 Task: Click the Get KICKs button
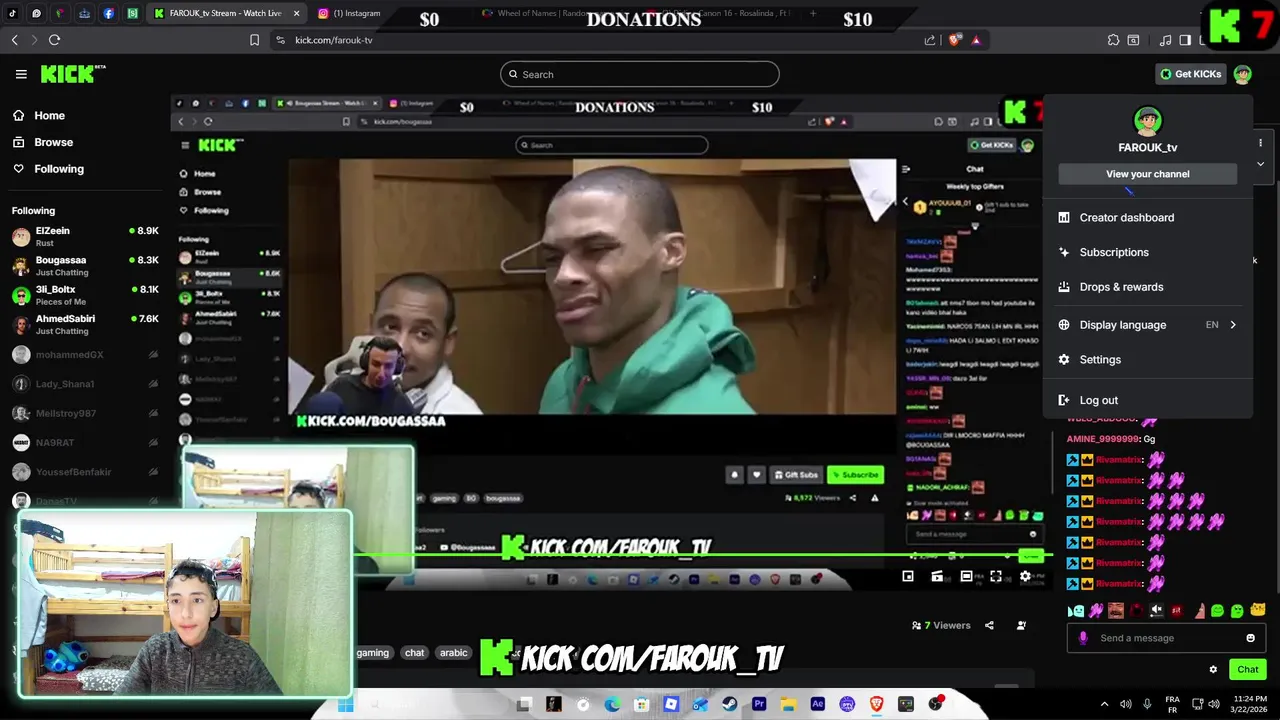(1190, 74)
